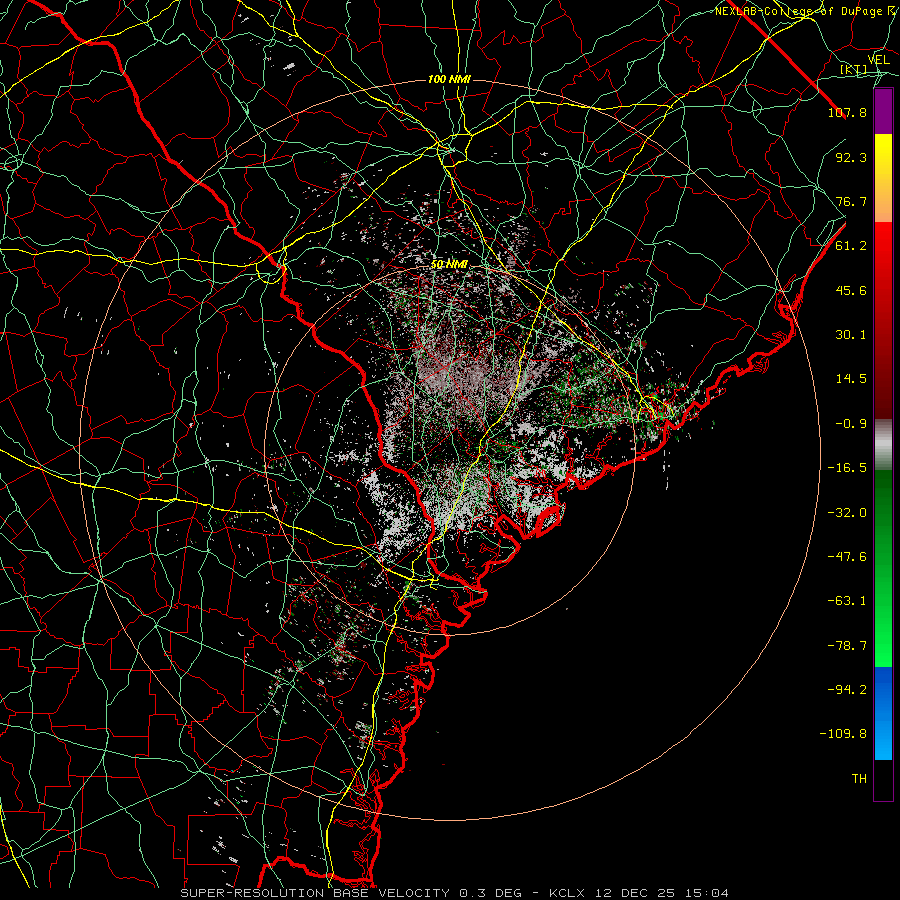This screenshot has height=900, width=900.
Task: Click the VEL legend title
Action: pos(879,60)
